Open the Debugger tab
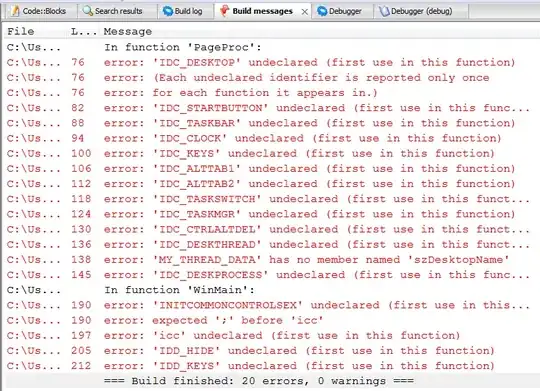 coord(343,11)
